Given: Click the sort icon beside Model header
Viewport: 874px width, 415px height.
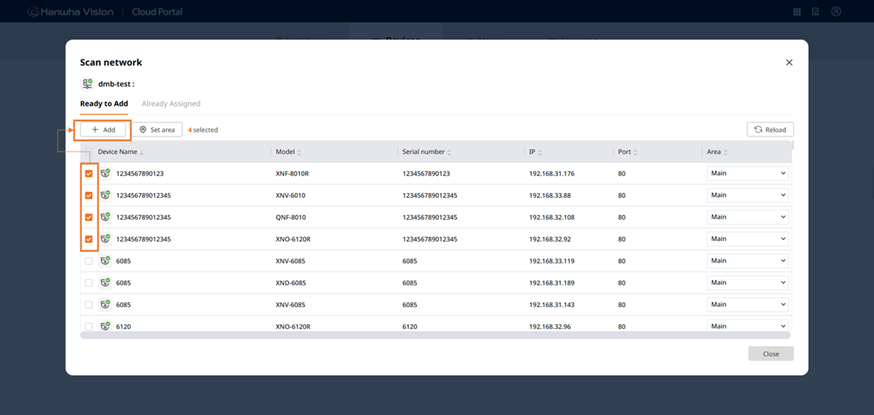Looking at the screenshot, I should coord(299,152).
